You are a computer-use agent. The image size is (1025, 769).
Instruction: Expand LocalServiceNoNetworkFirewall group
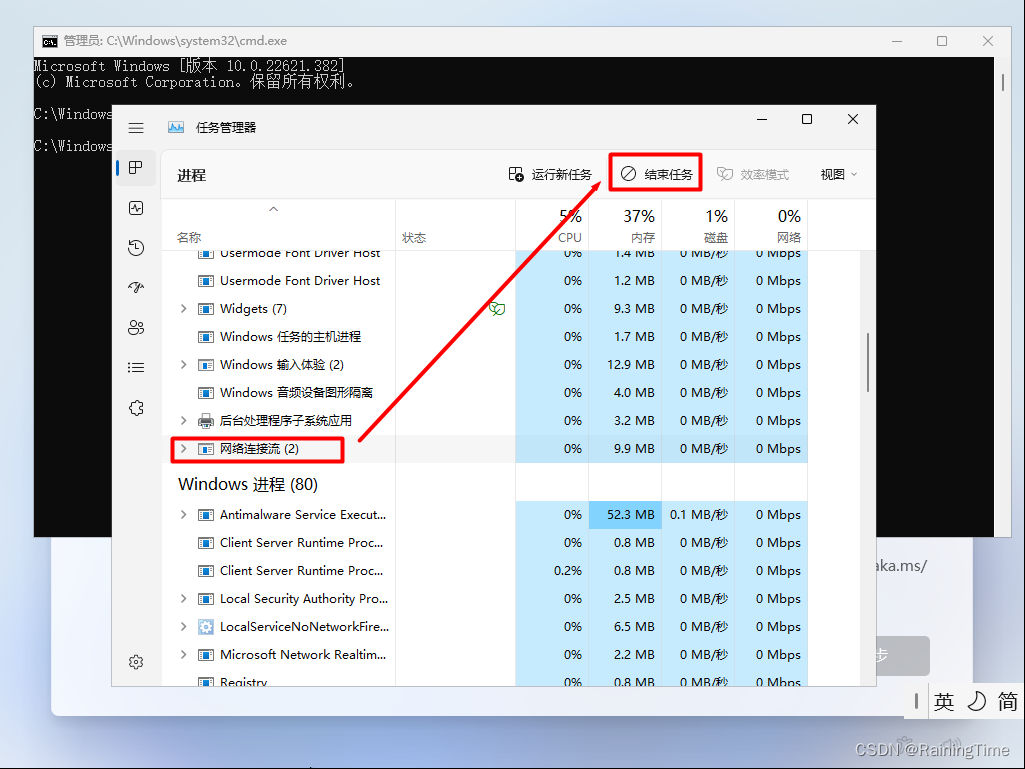coord(184,626)
